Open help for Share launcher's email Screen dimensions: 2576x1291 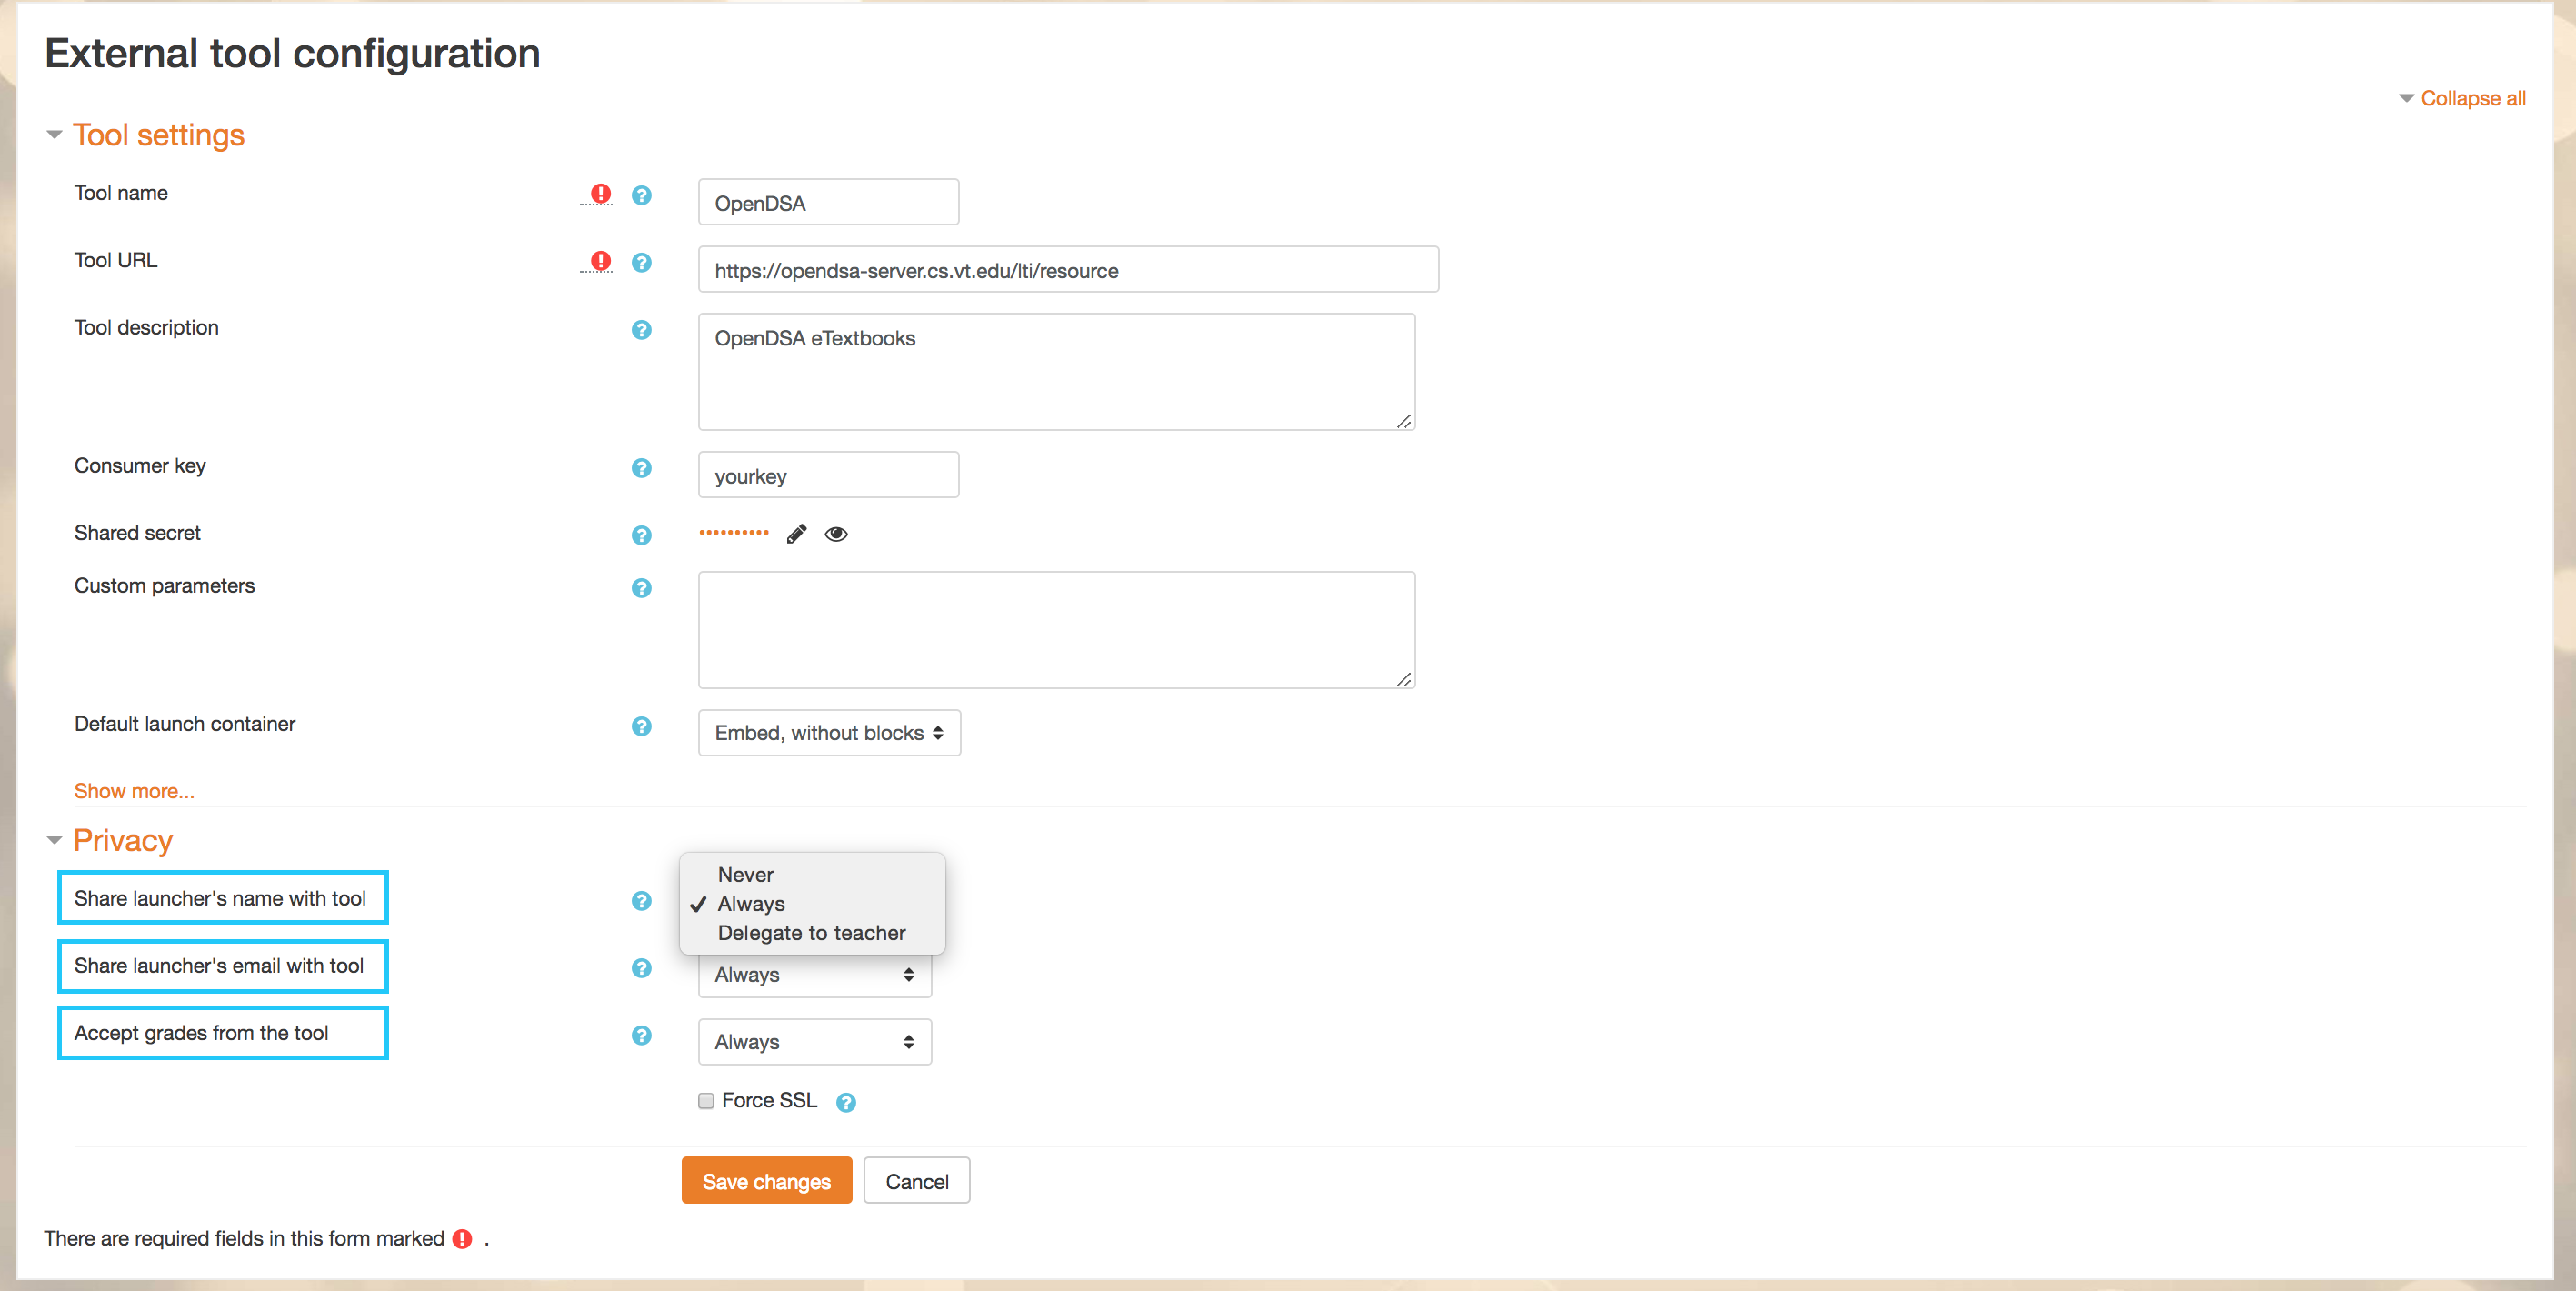click(x=642, y=968)
